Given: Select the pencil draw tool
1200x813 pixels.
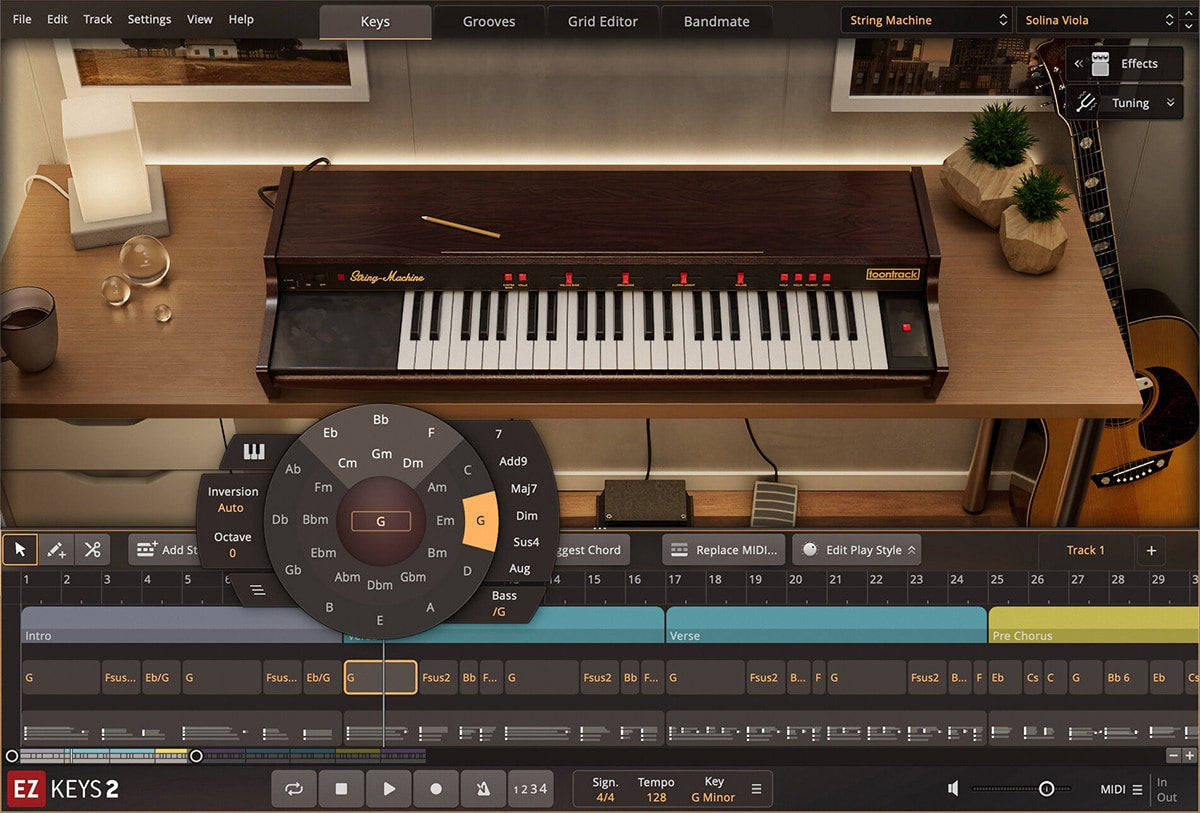Looking at the screenshot, I should [x=56, y=549].
